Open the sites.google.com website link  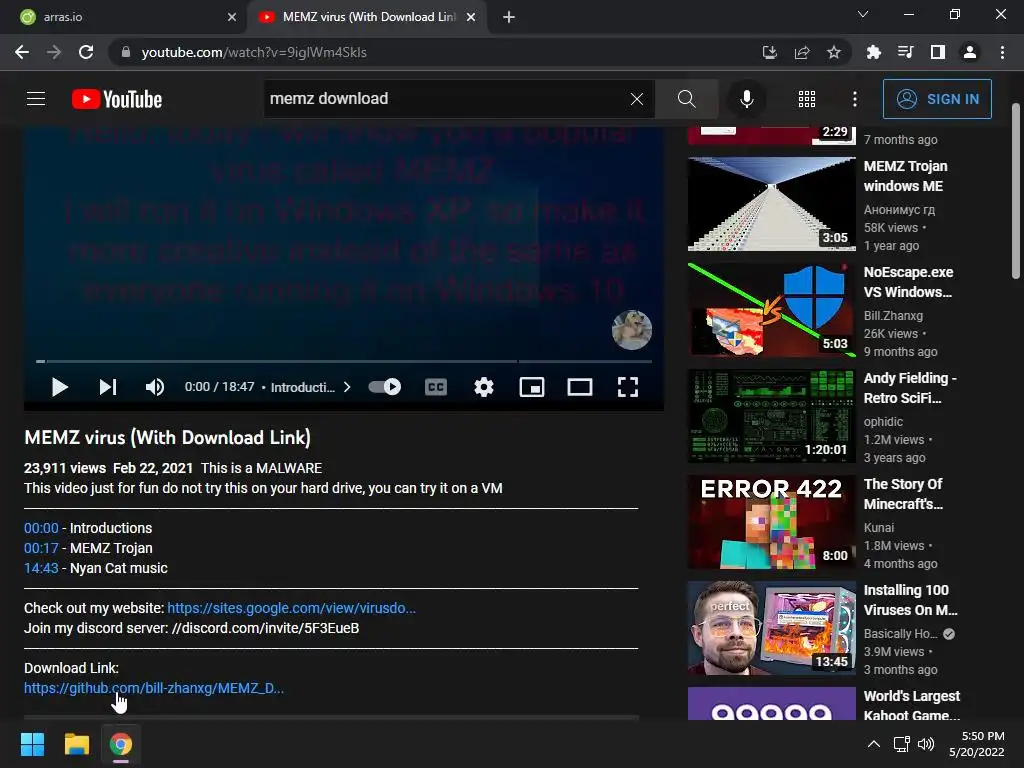click(x=291, y=608)
